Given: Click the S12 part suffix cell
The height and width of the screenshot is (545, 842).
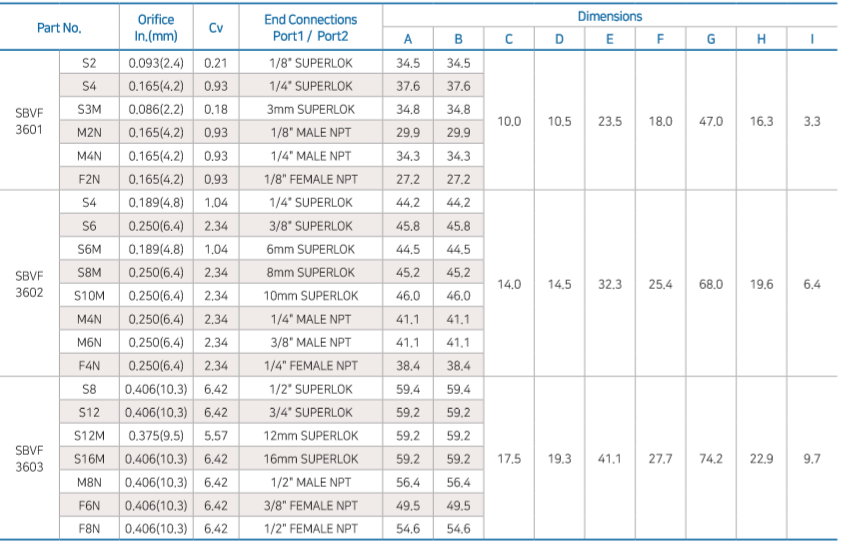Looking at the screenshot, I should (89, 412).
